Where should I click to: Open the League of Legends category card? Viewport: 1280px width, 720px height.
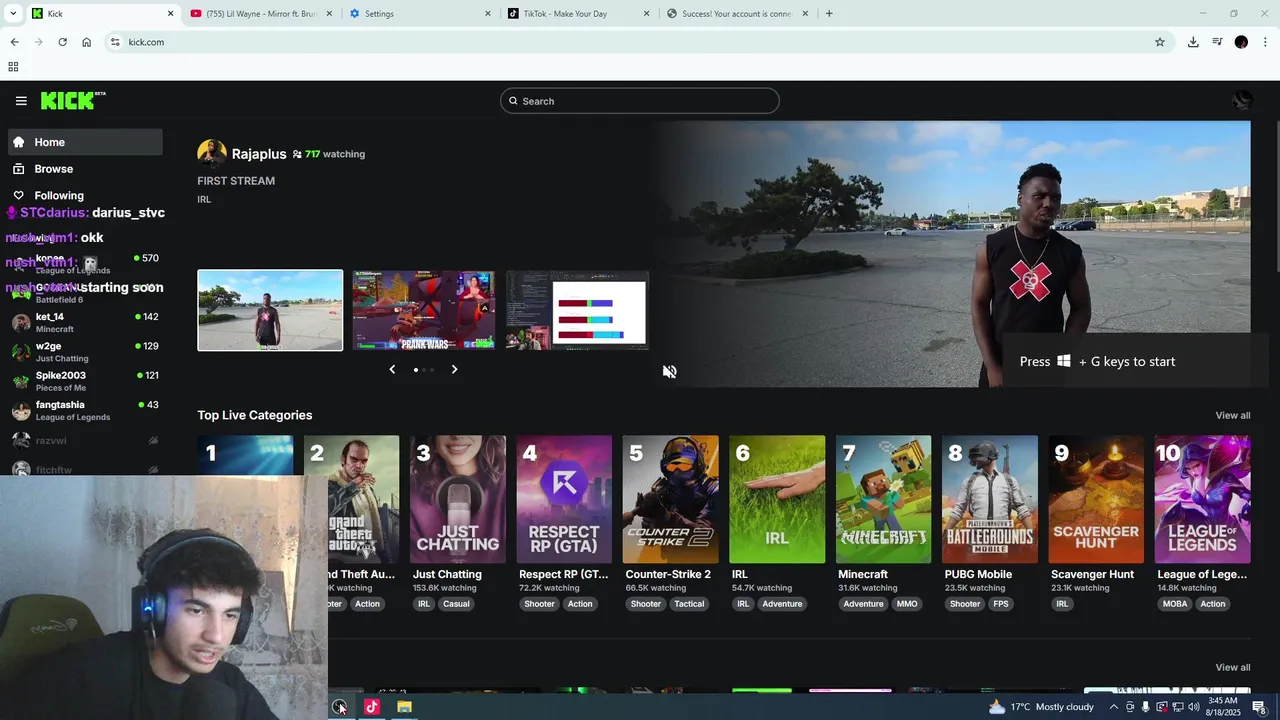point(1202,499)
